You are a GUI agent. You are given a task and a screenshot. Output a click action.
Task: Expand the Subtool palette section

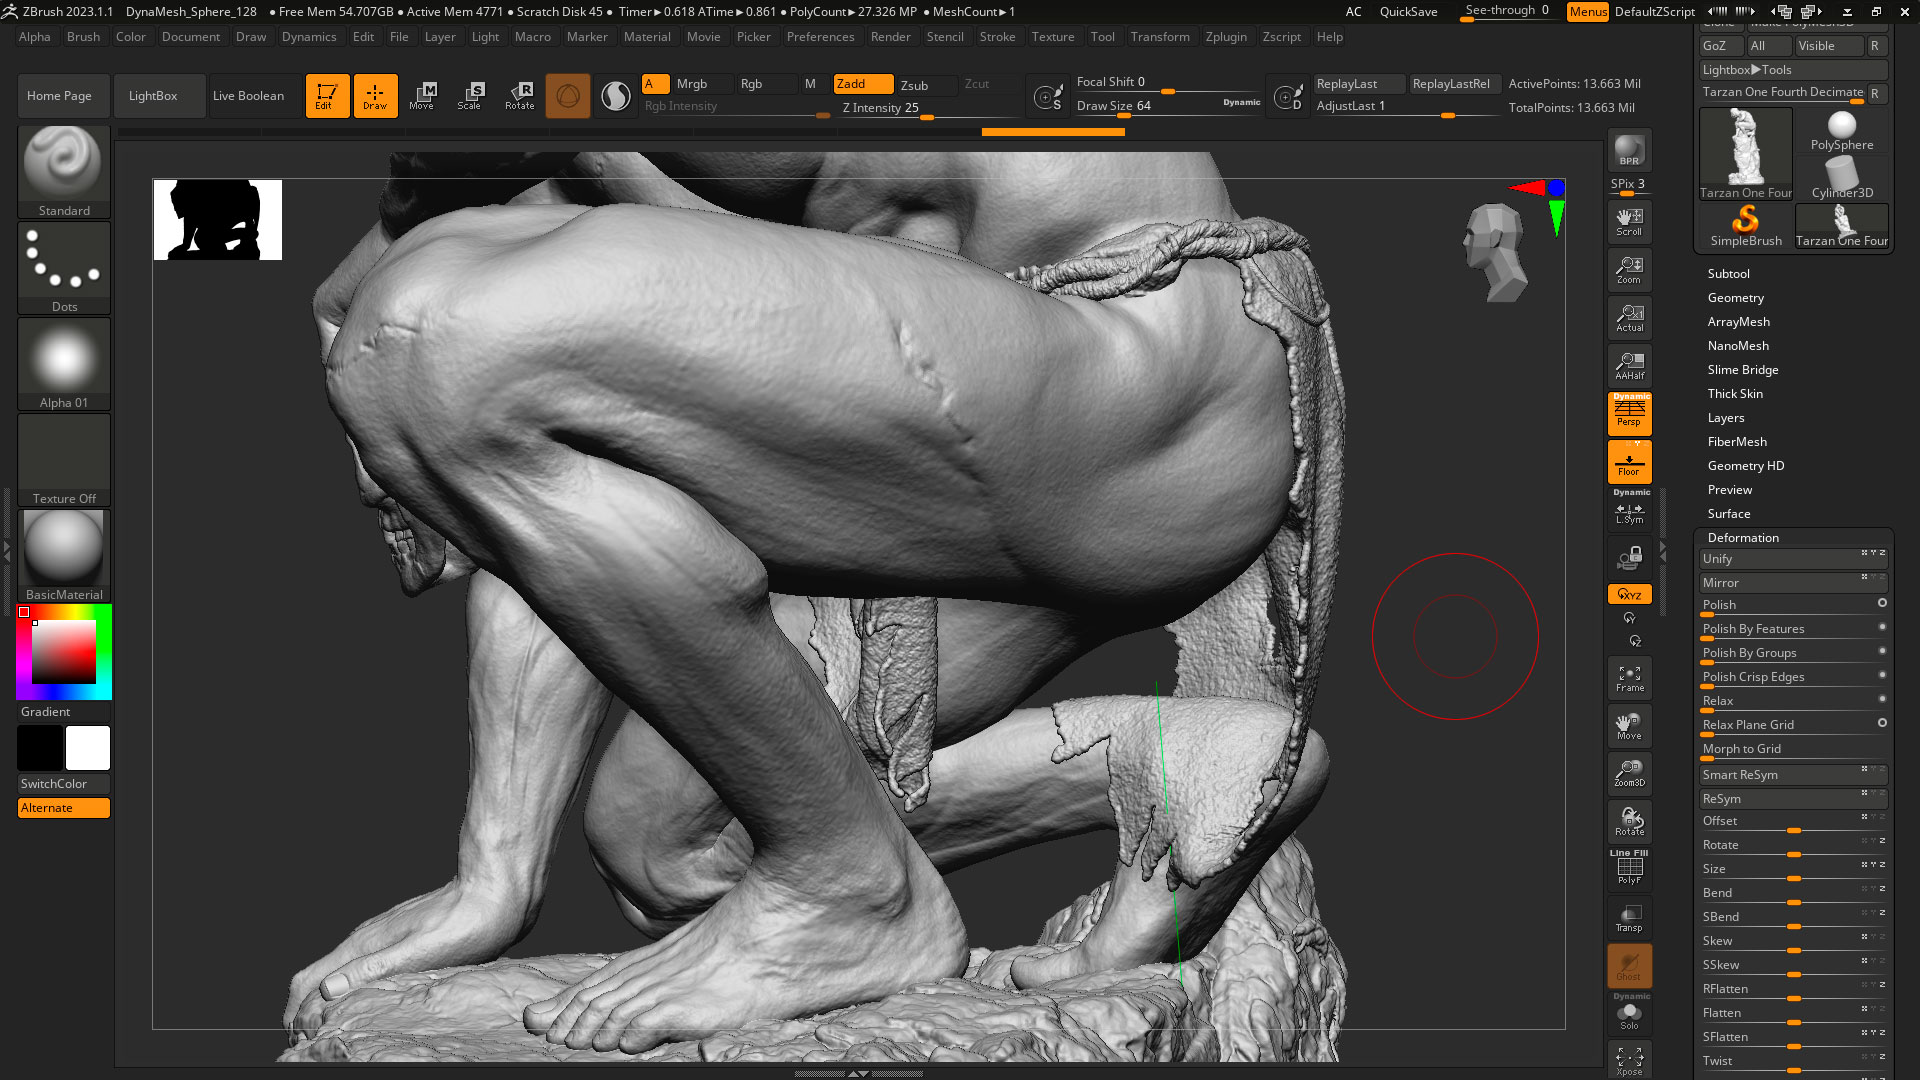point(1728,273)
